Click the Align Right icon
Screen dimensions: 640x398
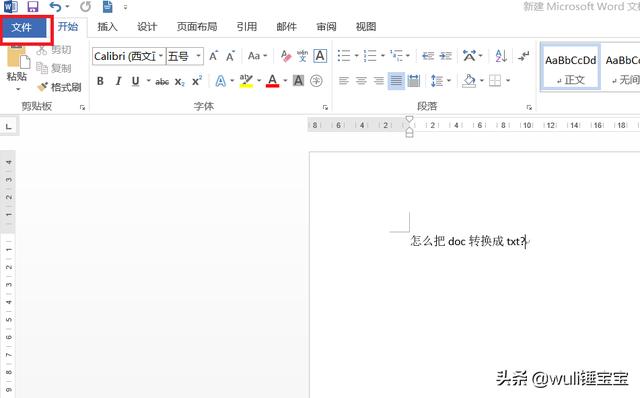tap(379, 81)
